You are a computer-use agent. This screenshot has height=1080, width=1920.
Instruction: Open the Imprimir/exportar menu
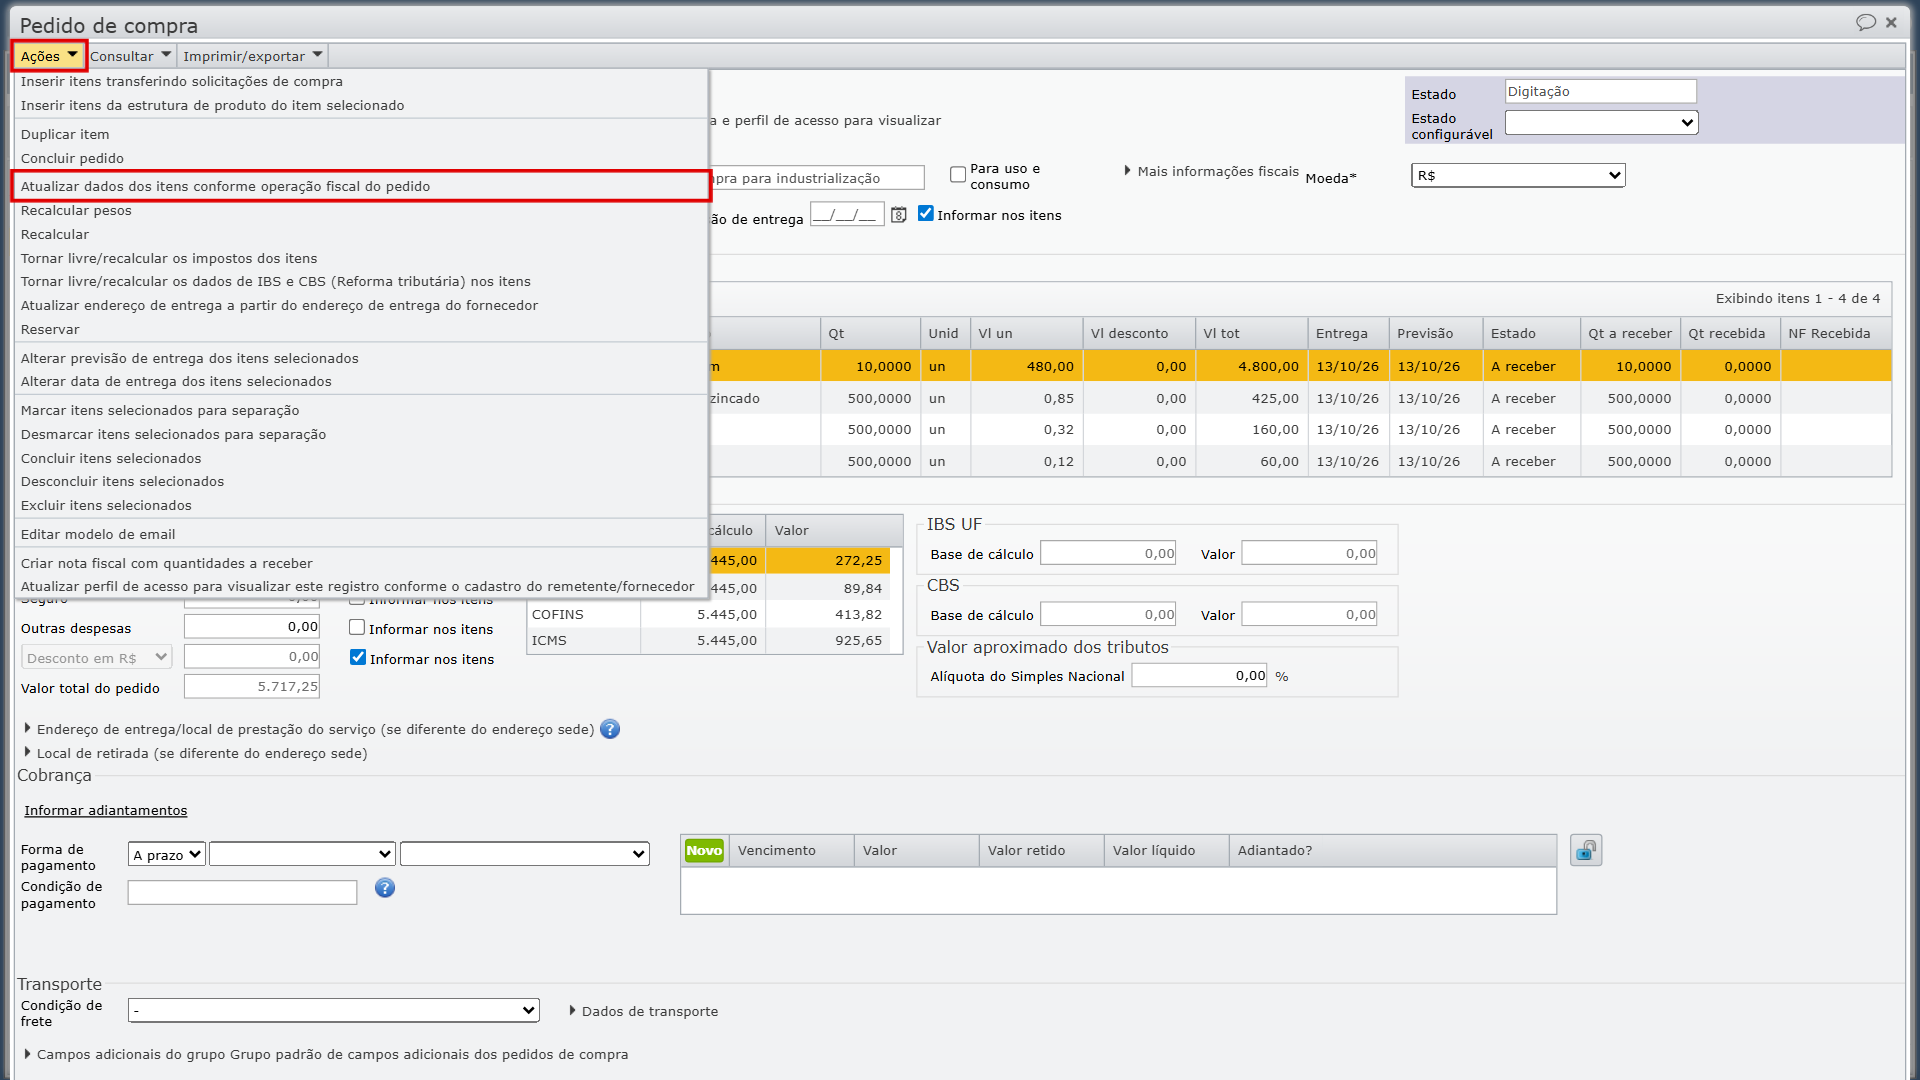[x=253, y=56]
